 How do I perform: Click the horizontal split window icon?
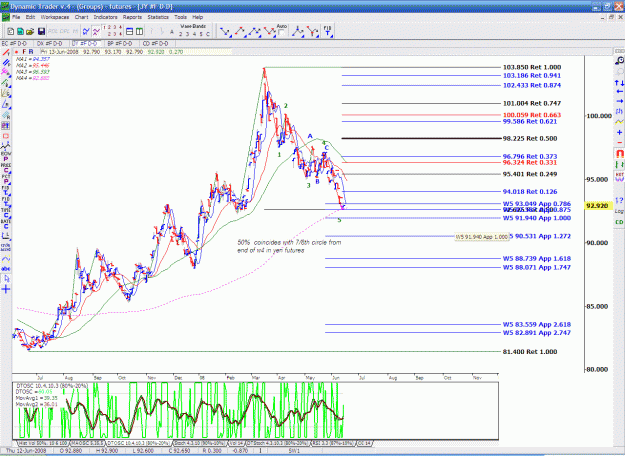(130, 31)
